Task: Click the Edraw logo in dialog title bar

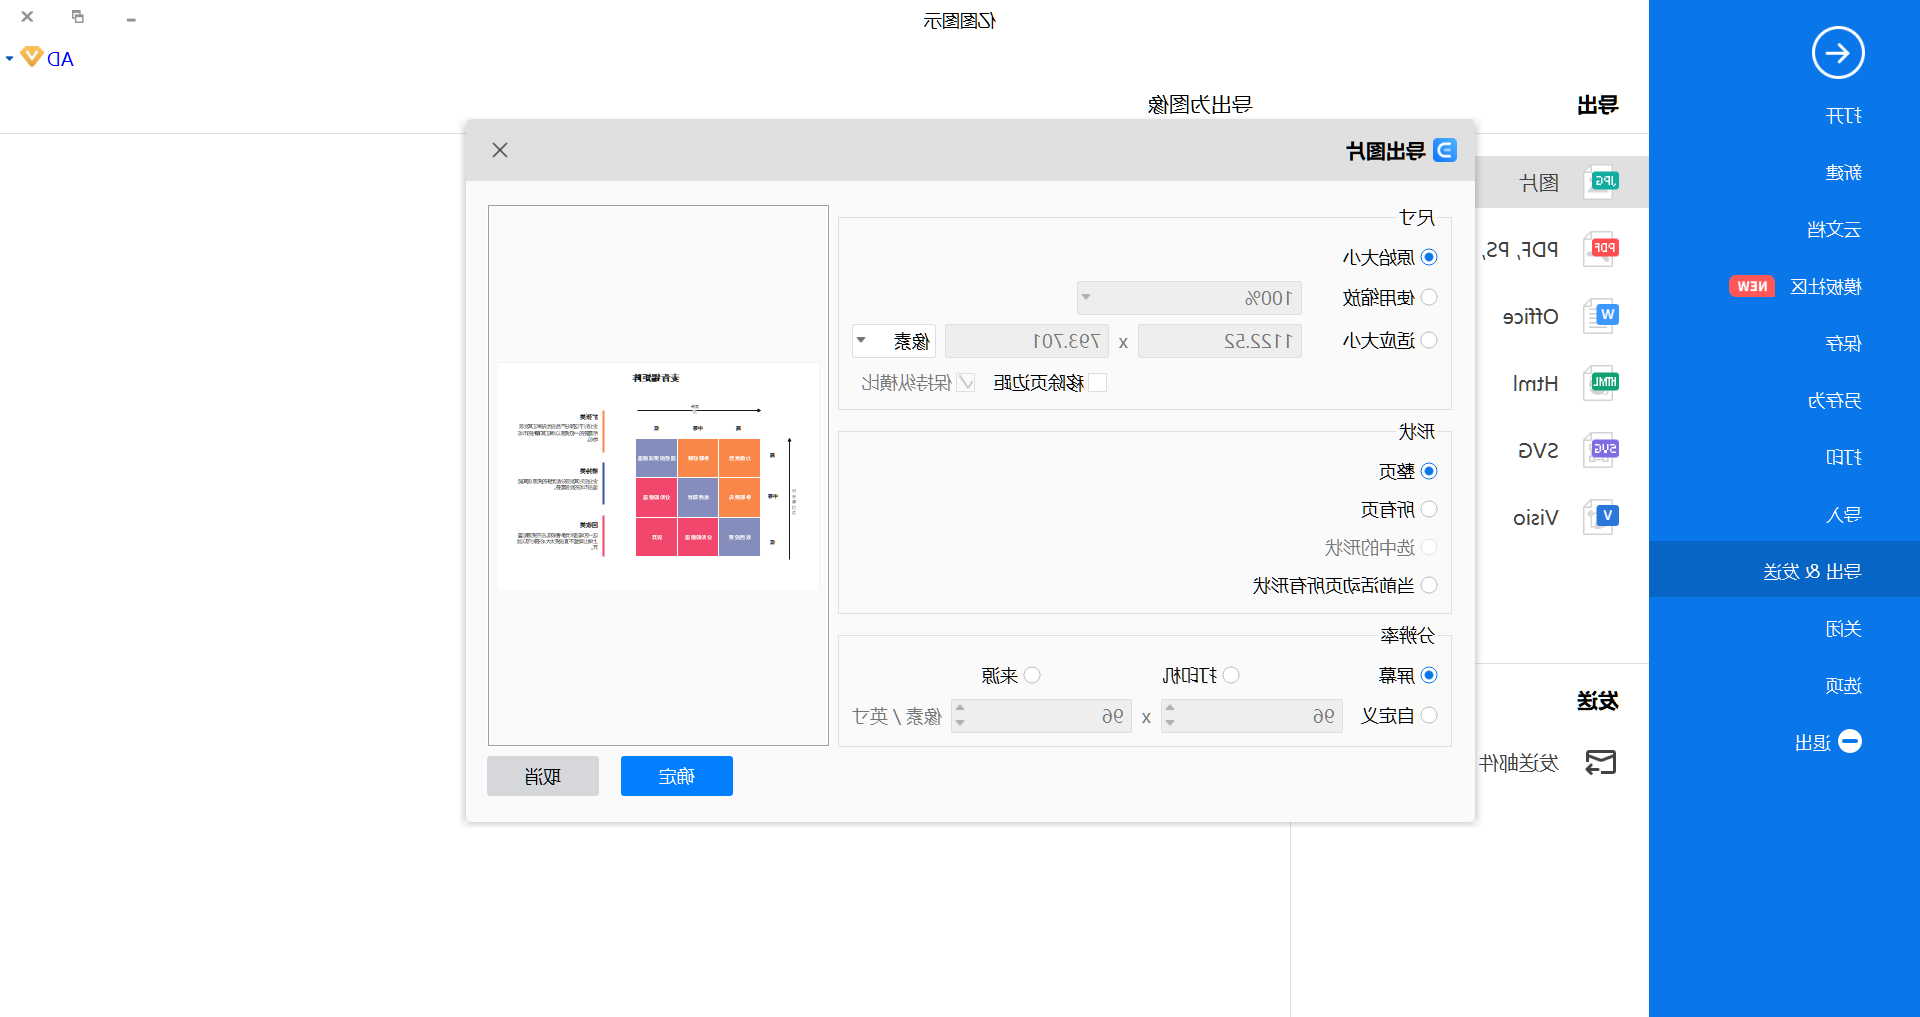Action: tap(1445, 150)
